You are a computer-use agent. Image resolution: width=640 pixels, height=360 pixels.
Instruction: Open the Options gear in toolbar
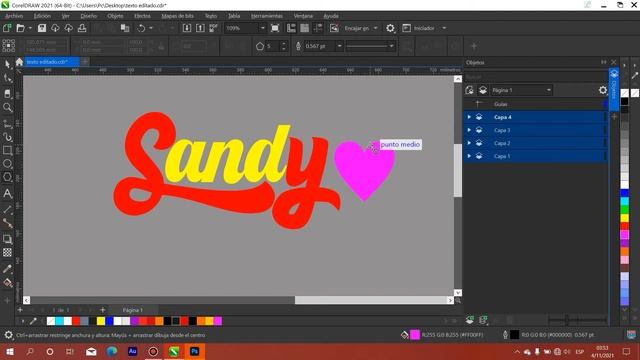[390, 28]
